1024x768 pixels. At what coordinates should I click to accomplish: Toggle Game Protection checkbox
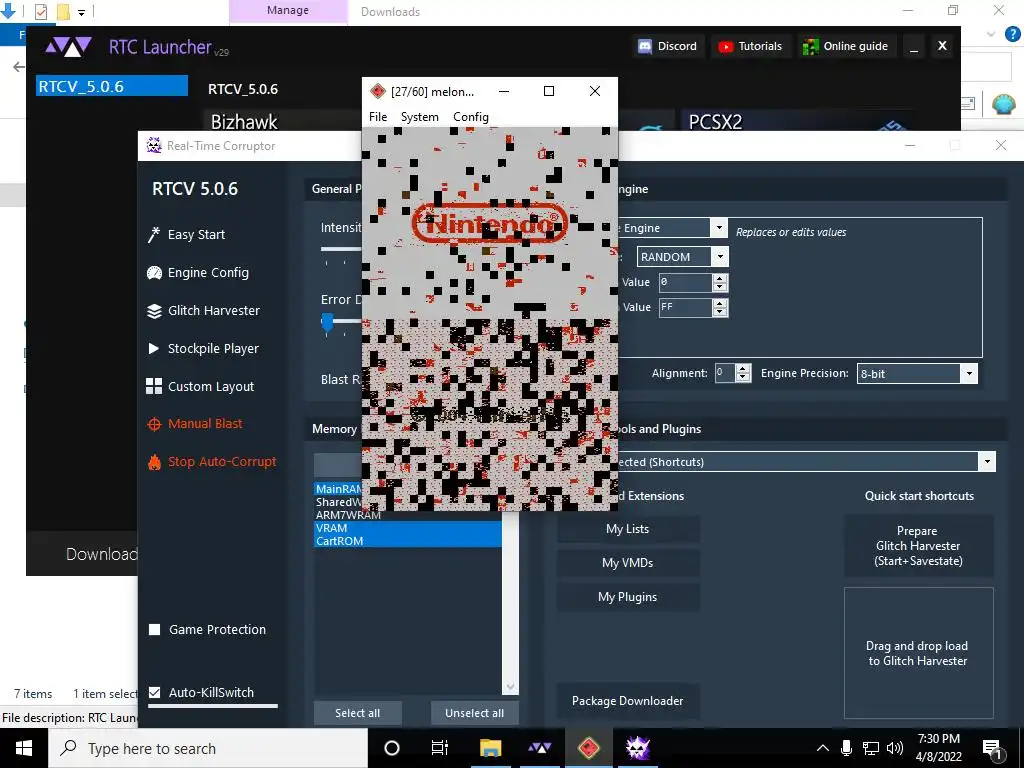[155, 630]
